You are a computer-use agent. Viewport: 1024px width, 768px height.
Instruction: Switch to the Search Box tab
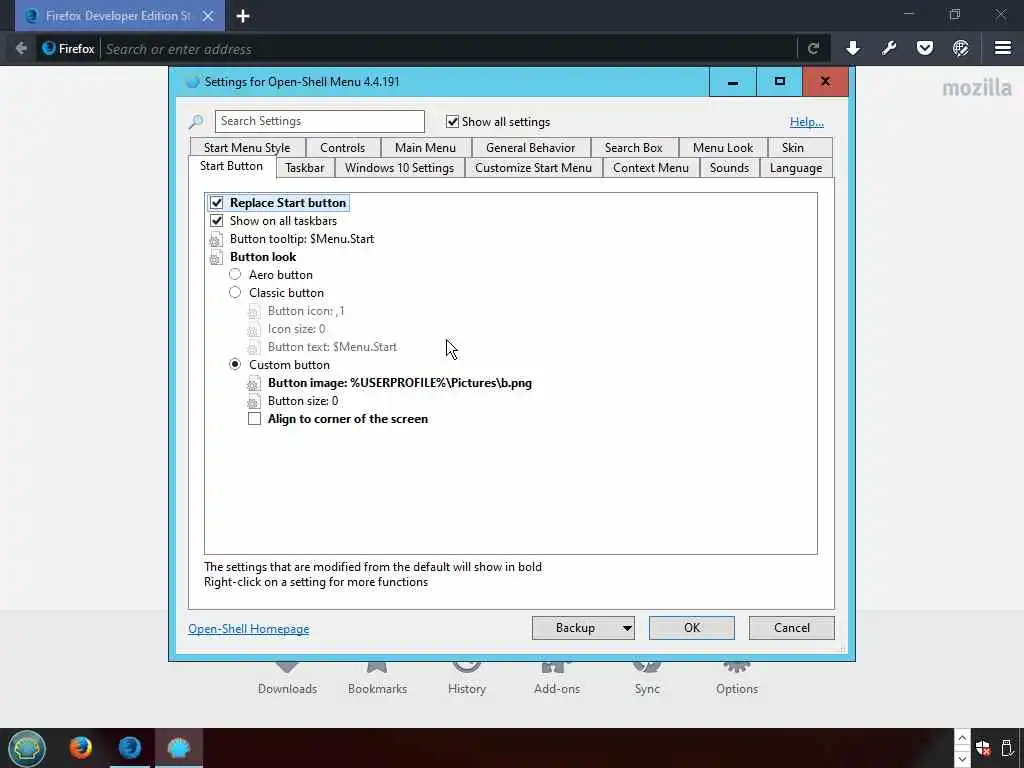click(x=633, y=148)
